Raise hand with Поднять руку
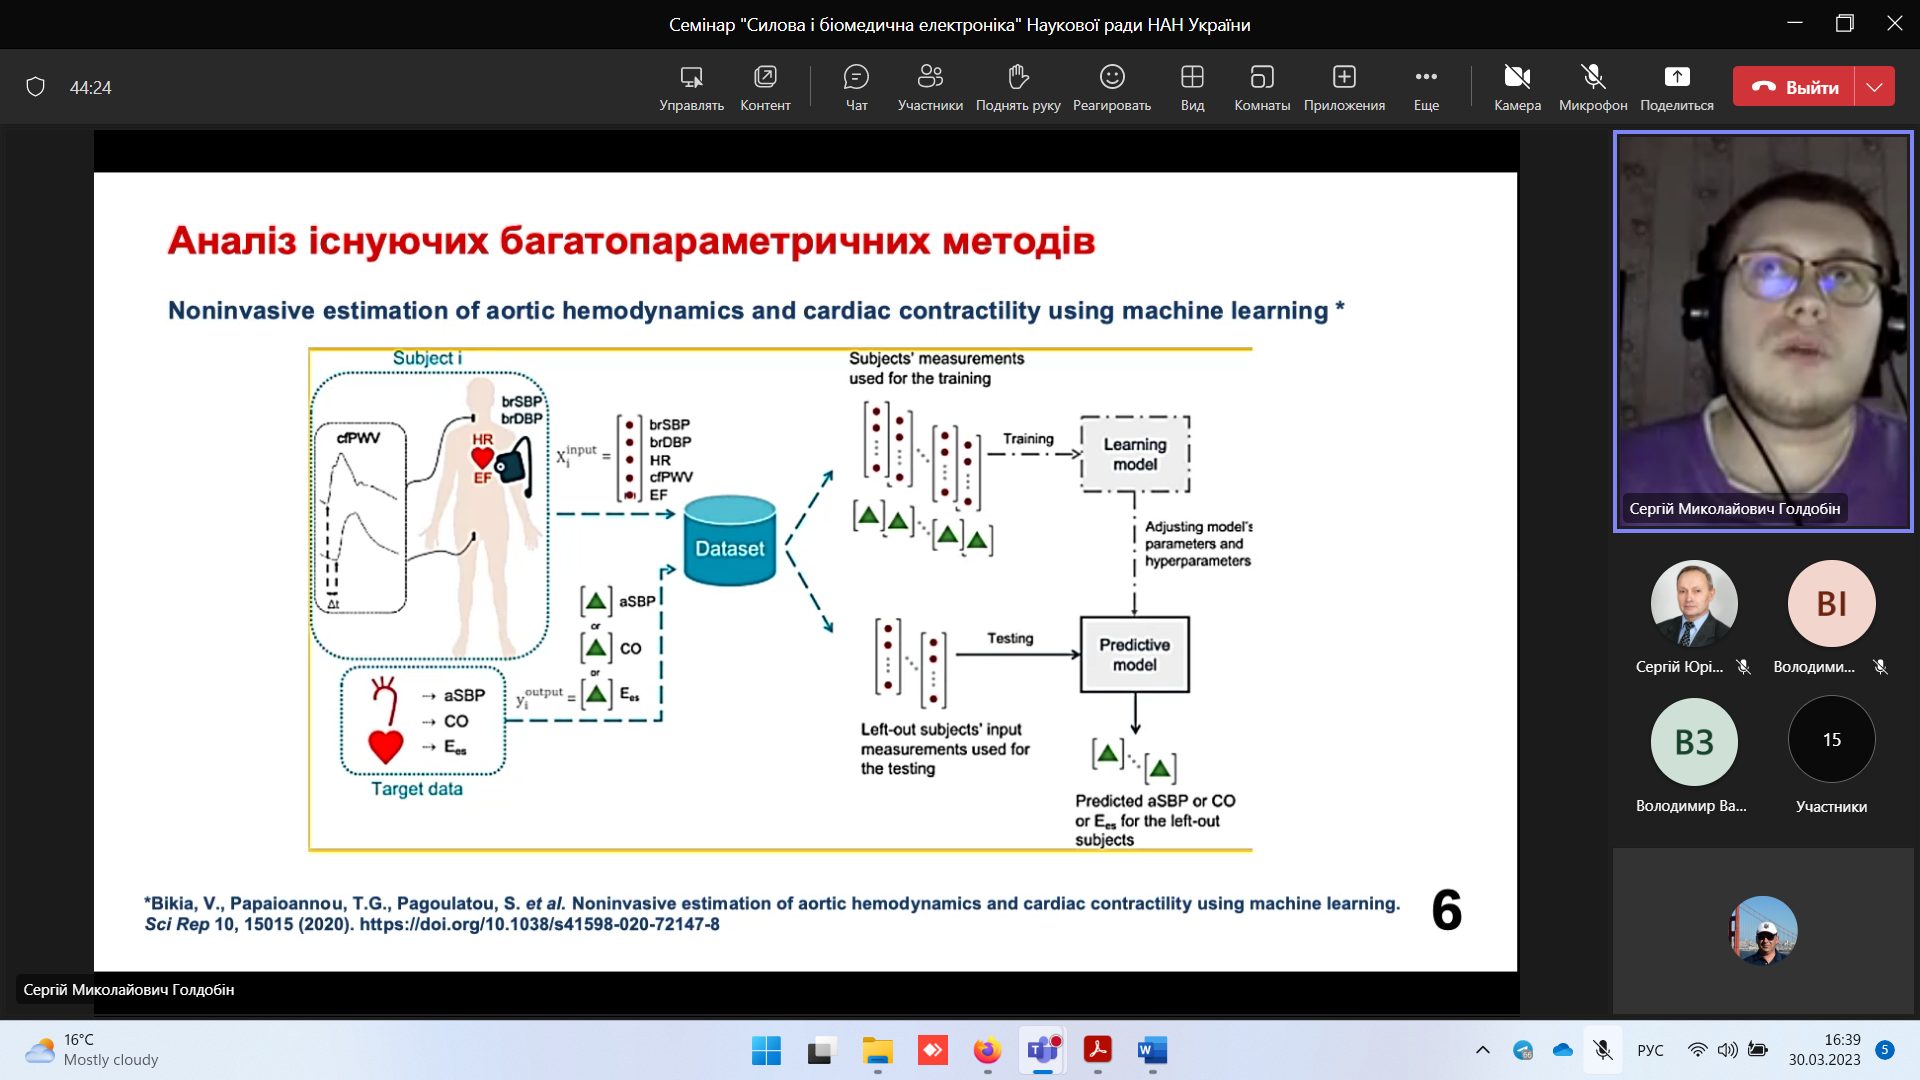This screenshot has width=1920, height=1080. pos(1018,87)
